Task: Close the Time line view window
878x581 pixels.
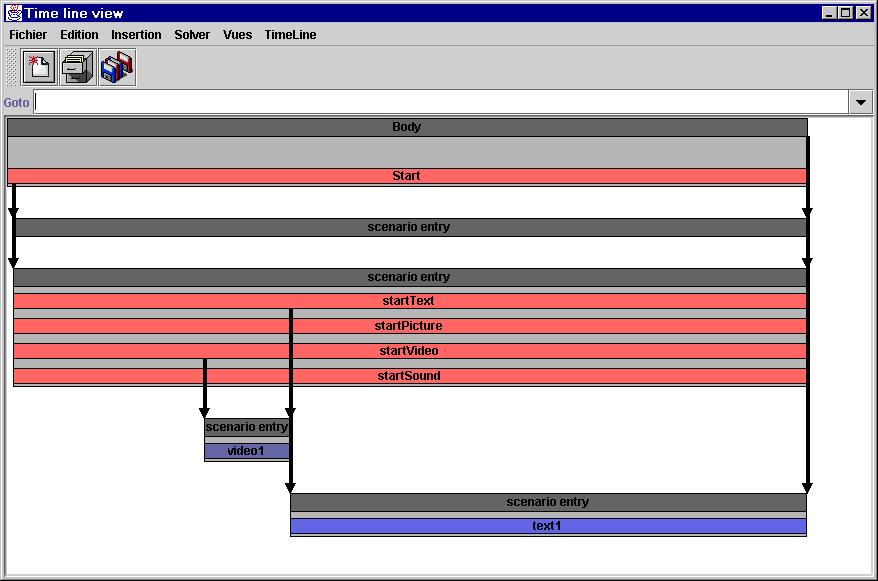Action: [x=864, y=12]
